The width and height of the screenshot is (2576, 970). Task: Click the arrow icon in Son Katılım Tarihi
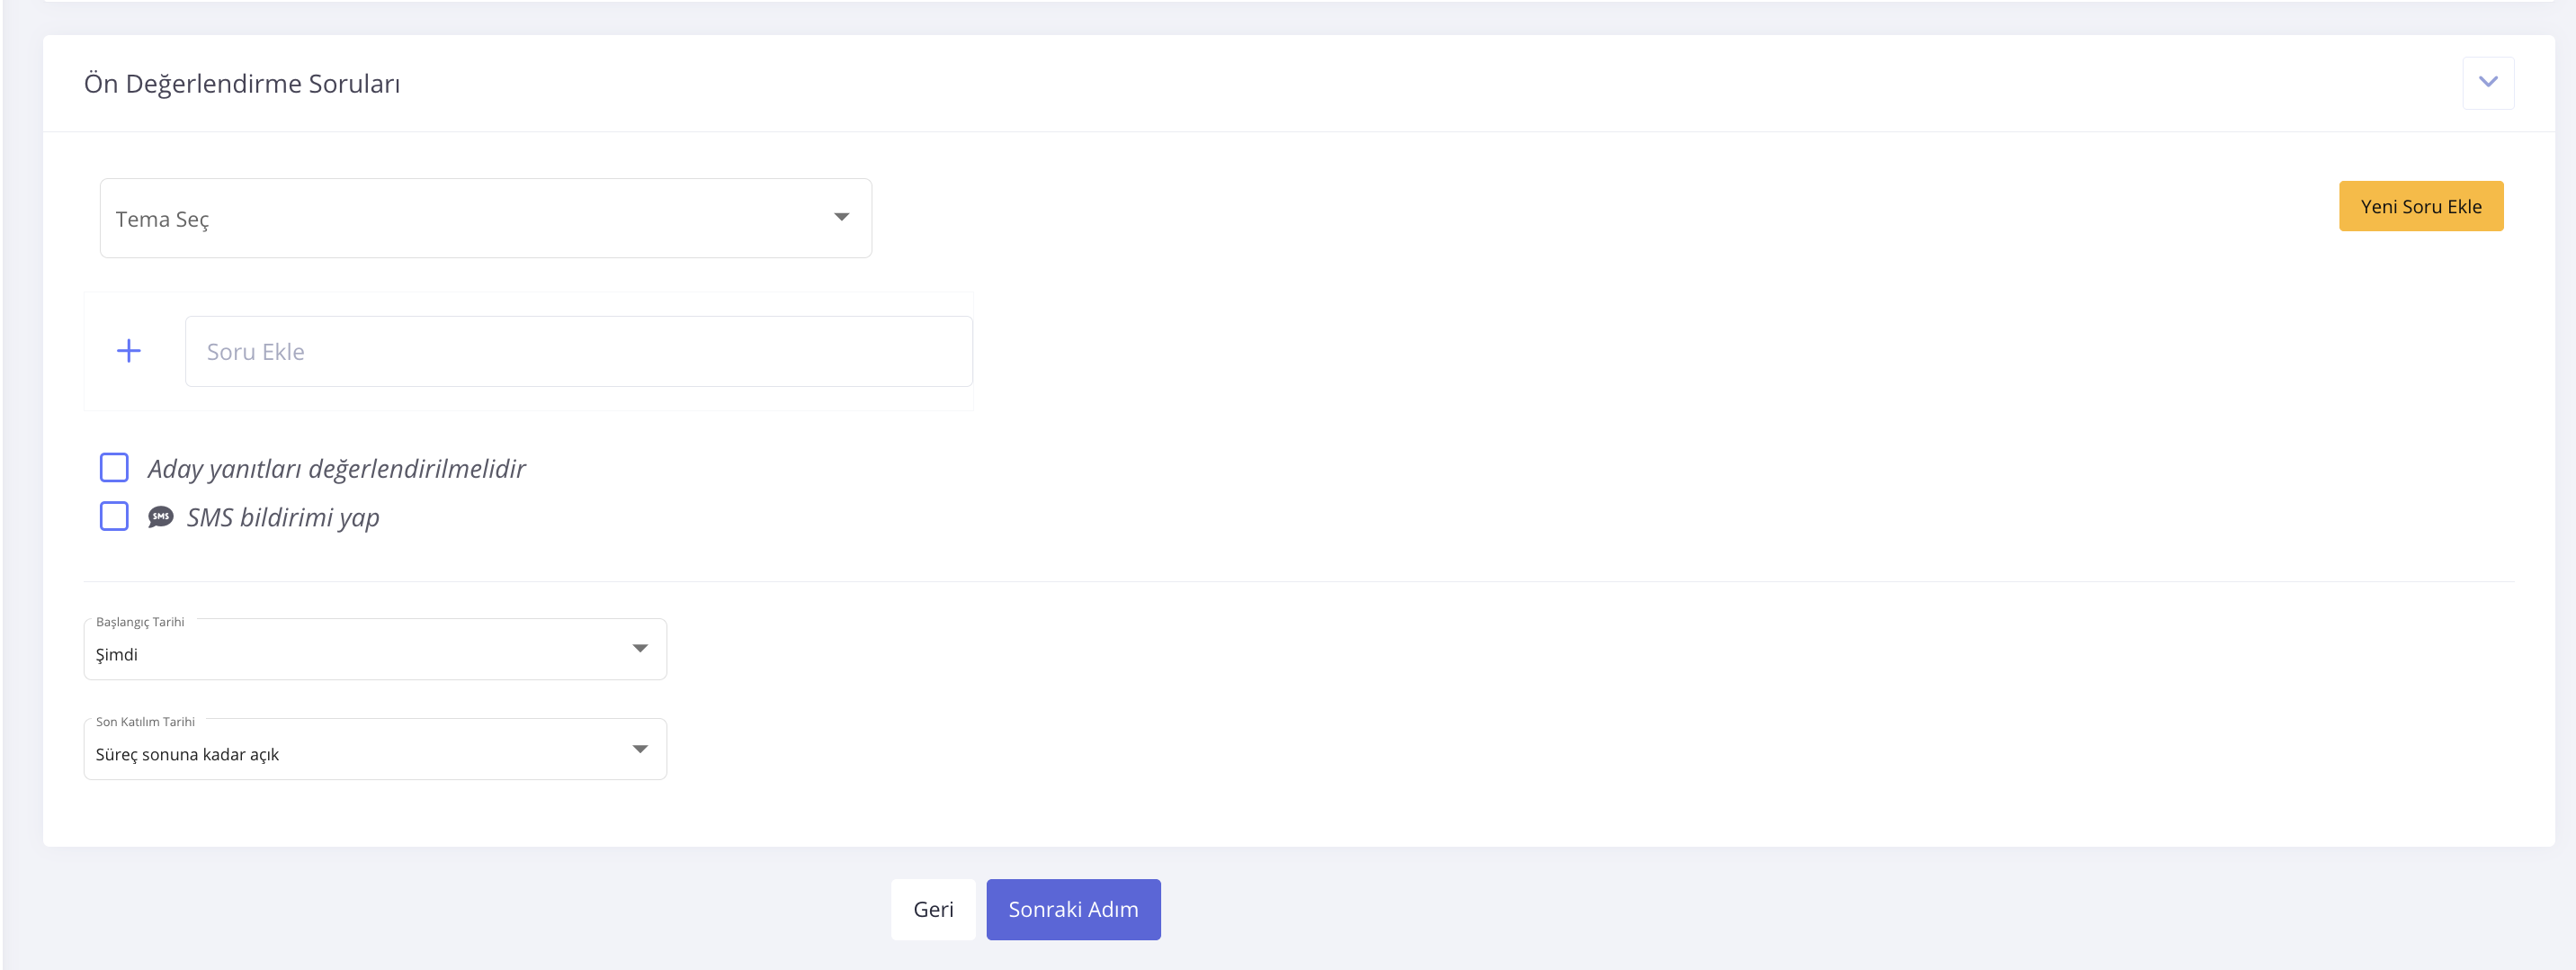click(x=640, y=749)
